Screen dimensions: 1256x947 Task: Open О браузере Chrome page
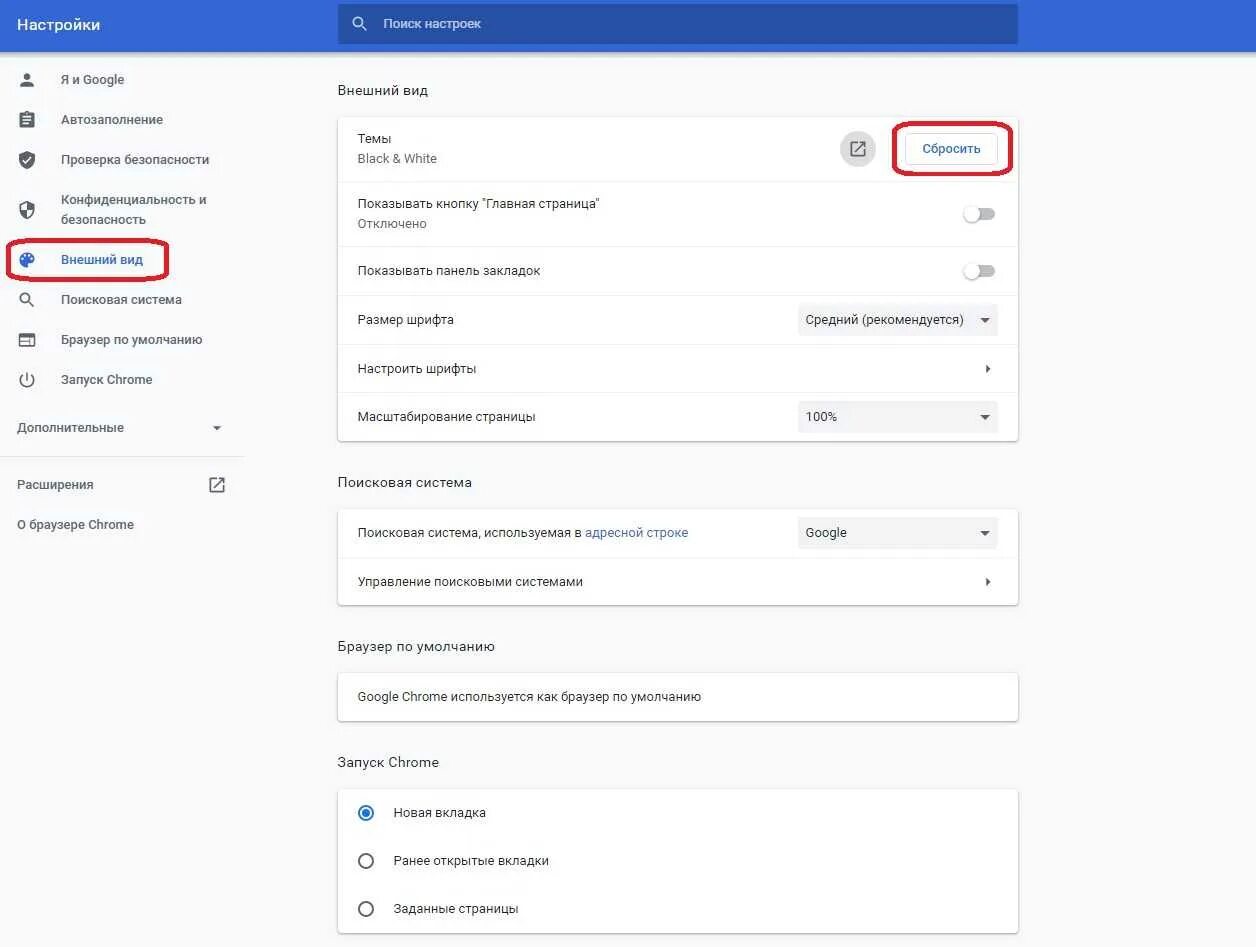pyautogui.click(x=75, y=525)
